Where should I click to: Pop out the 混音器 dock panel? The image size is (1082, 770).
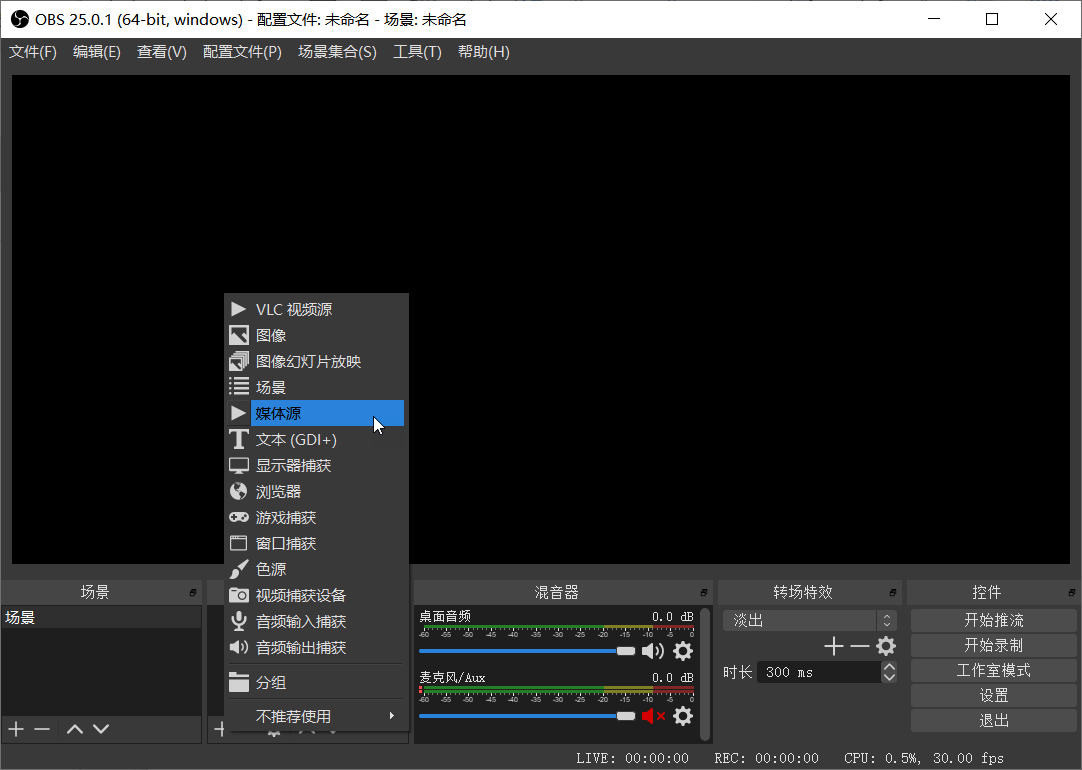703,593
